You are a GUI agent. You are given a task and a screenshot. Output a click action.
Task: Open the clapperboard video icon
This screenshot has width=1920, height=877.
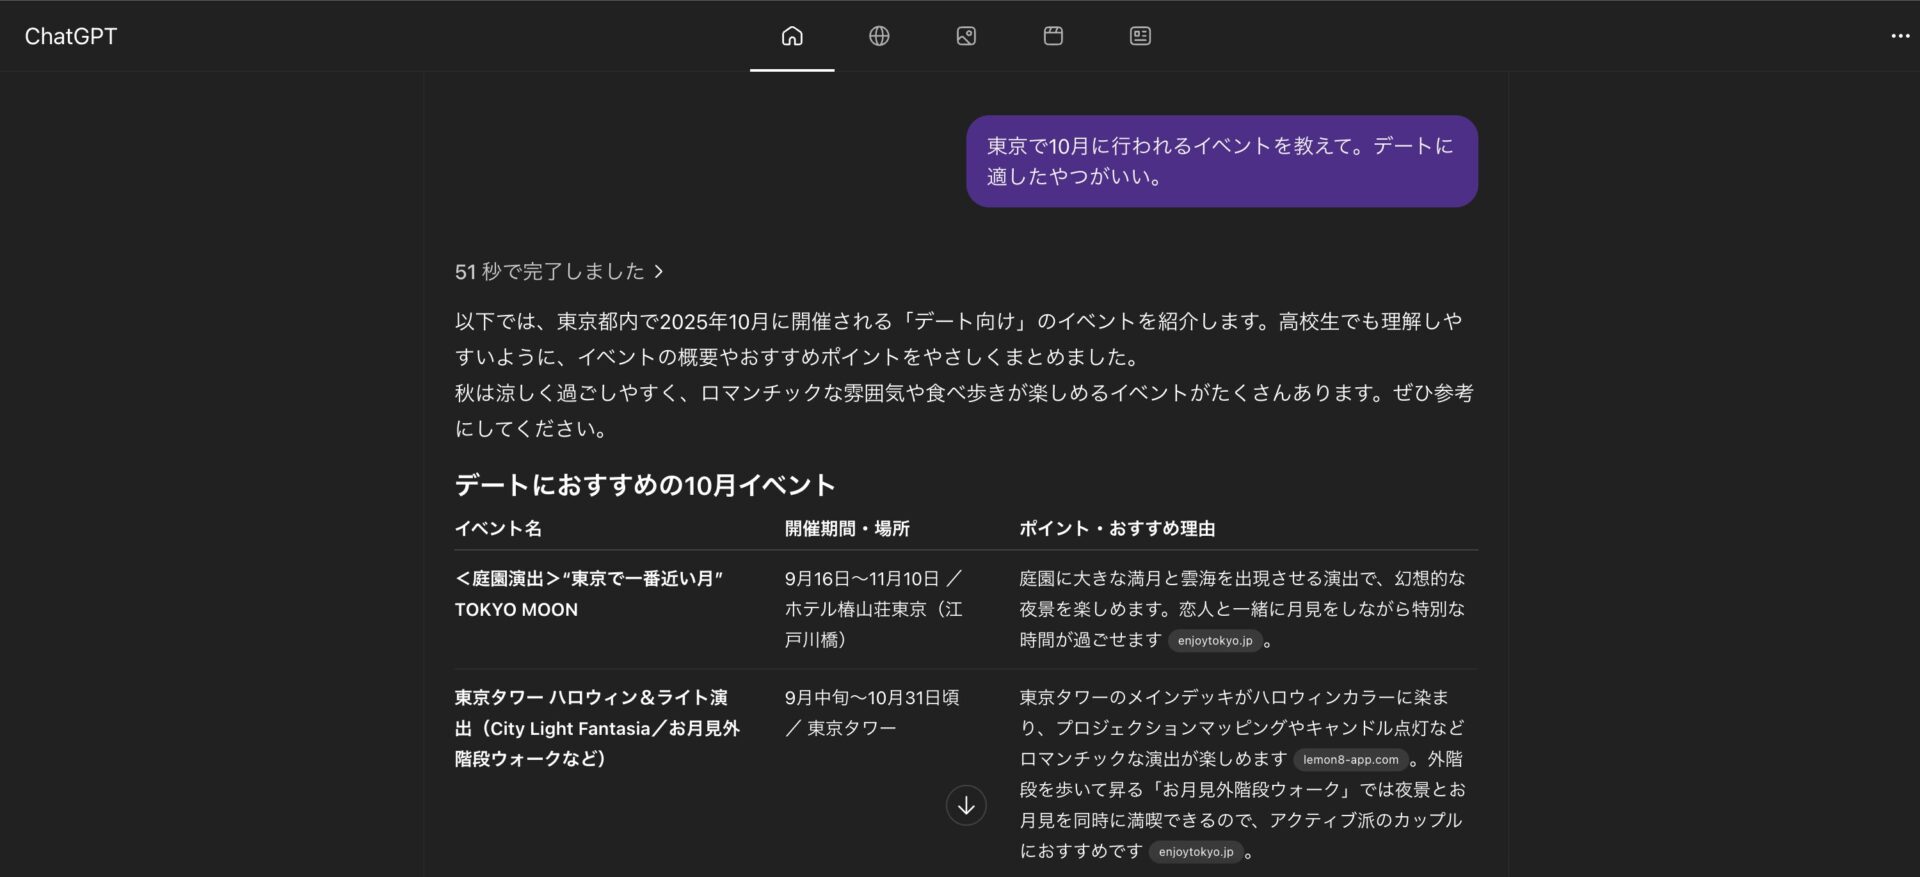click(x=1053, y=36)
